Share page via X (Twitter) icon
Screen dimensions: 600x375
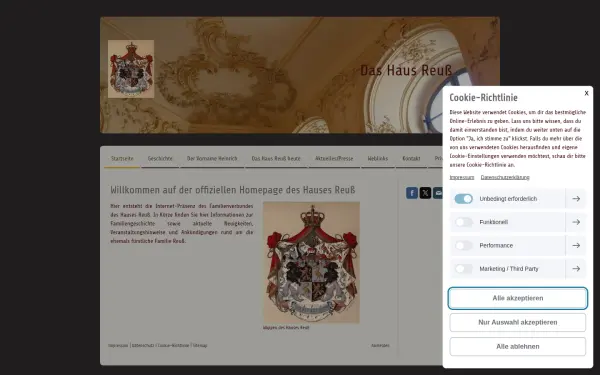(x=425, y=193)
